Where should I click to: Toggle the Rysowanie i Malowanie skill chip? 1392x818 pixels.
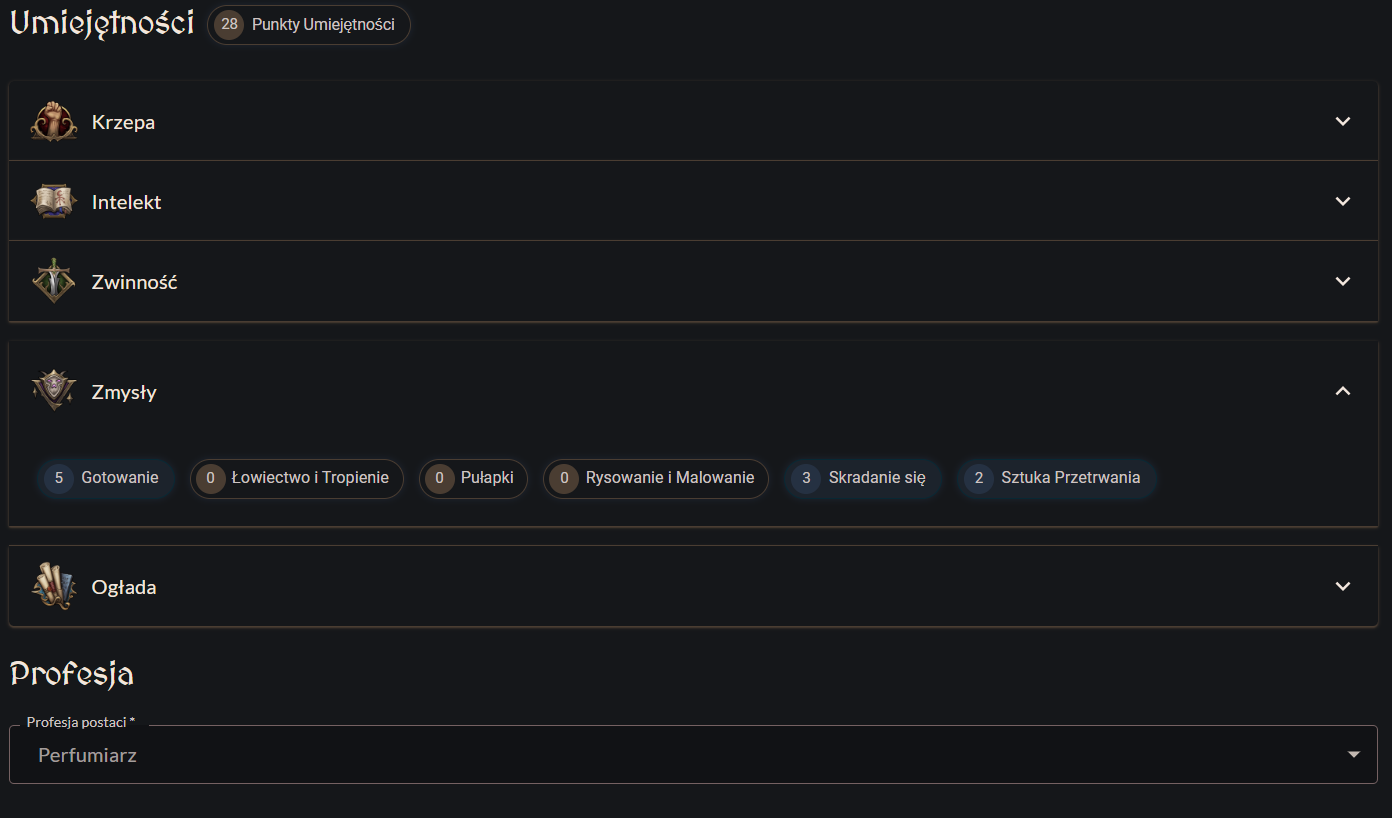click(x=656, y=478)
